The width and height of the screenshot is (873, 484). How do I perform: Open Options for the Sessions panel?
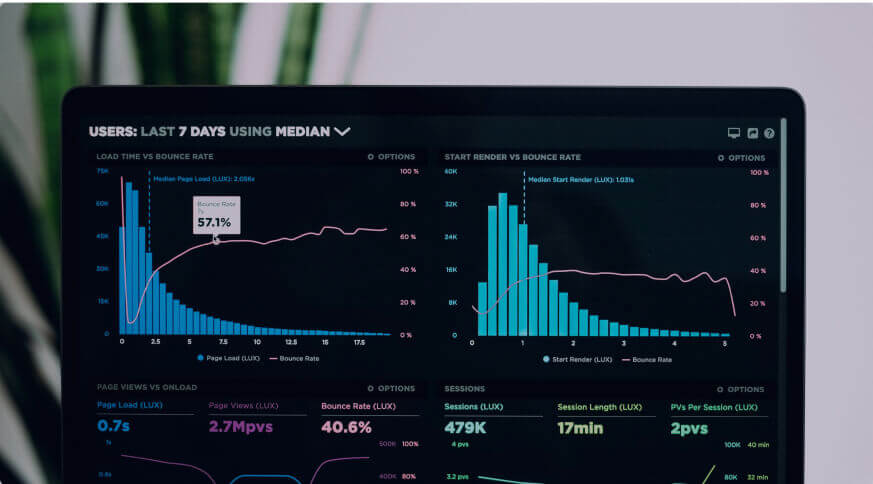coord(745,389)
